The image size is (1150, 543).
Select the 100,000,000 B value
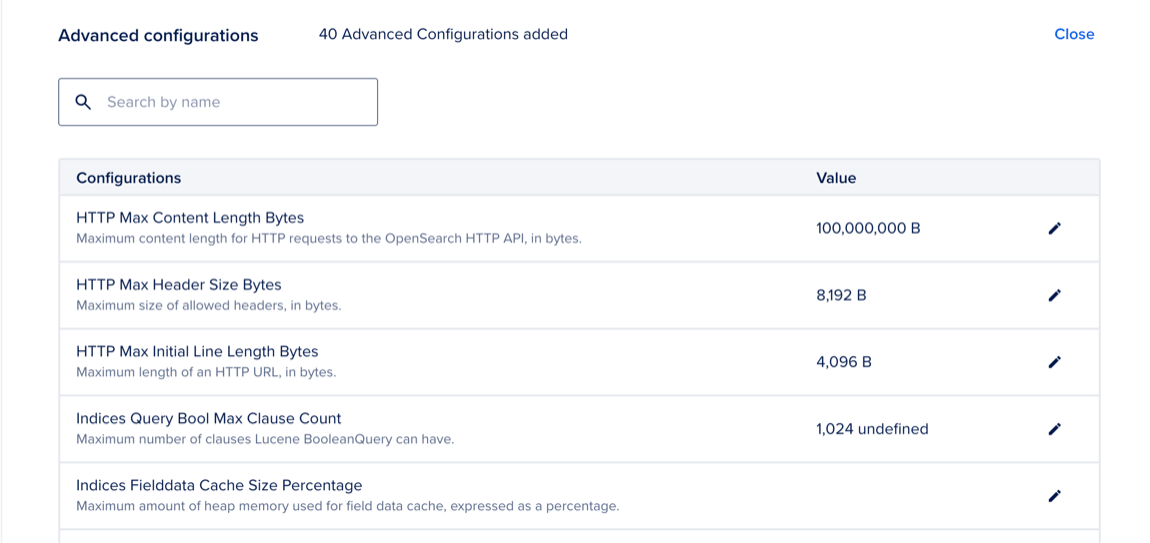(868, 228)
